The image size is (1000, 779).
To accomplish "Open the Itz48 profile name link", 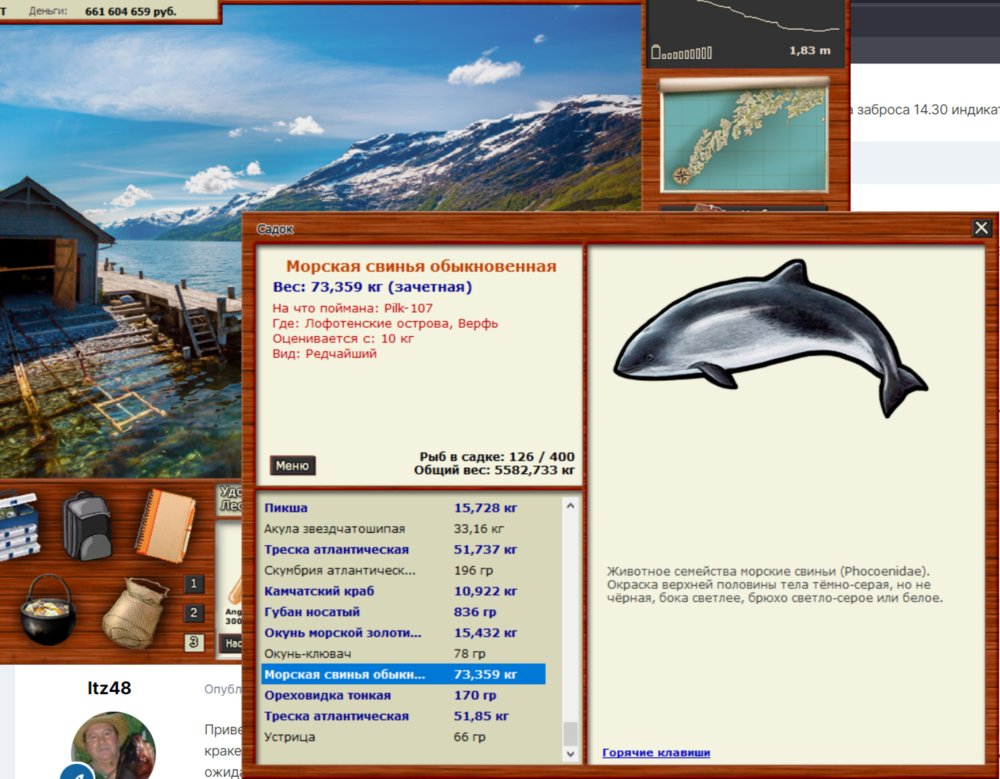I will coord(109,688).
